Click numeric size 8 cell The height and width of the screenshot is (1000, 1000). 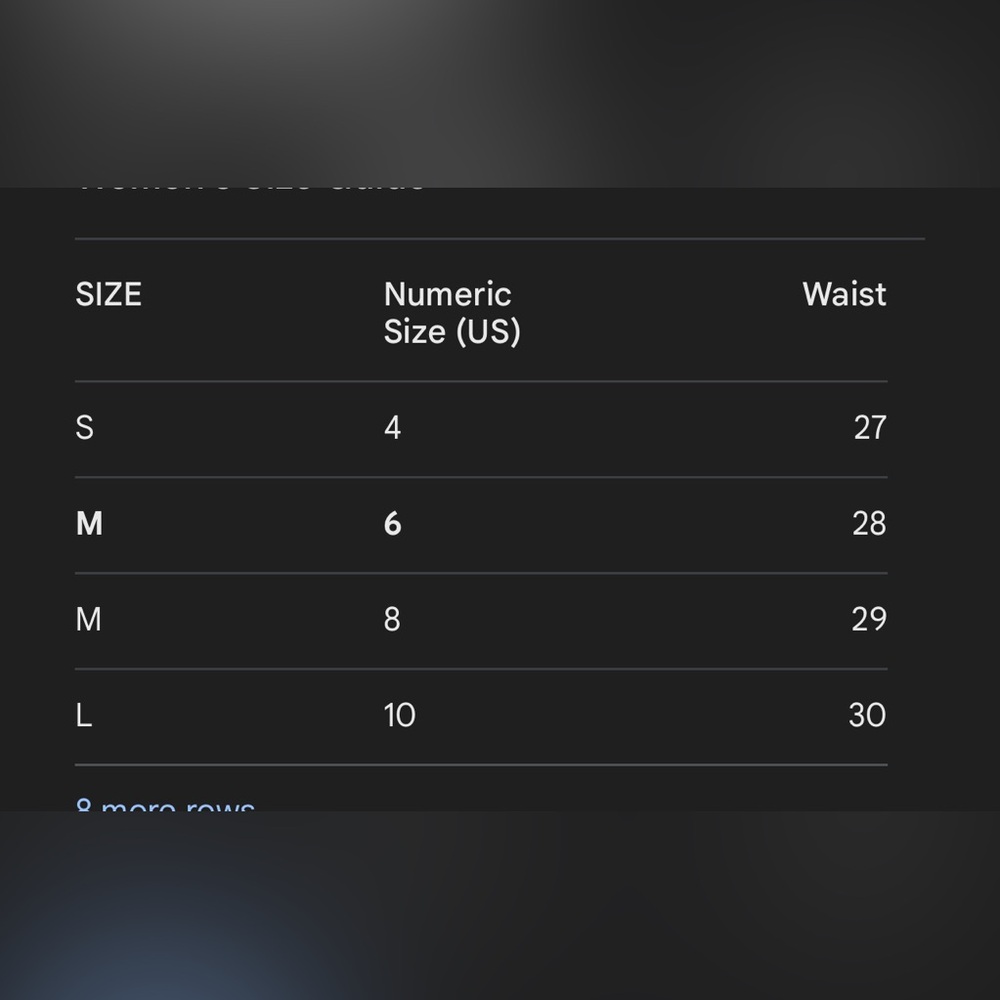pos(392,619)
